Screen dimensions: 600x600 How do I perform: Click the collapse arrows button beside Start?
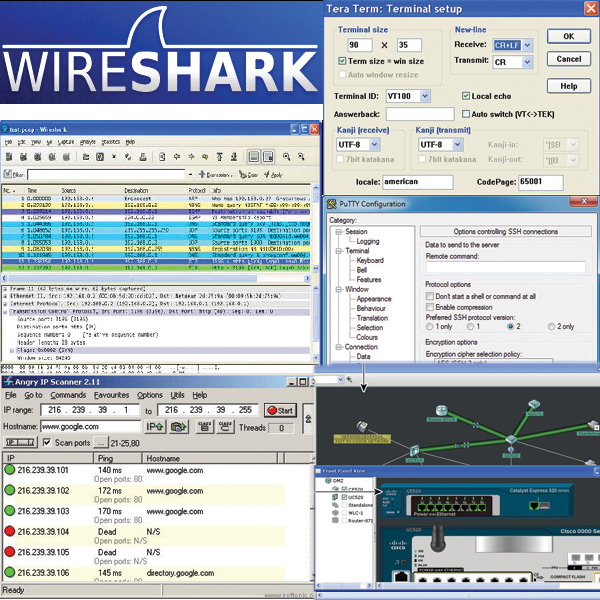coord(308,419)
